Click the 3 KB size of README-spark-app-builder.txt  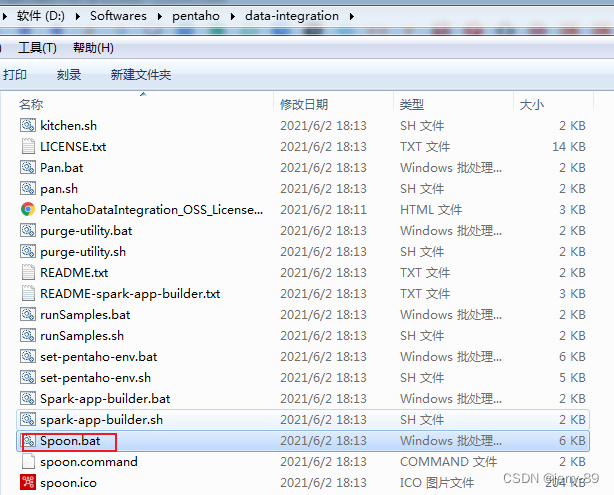[x=572, y=294]
